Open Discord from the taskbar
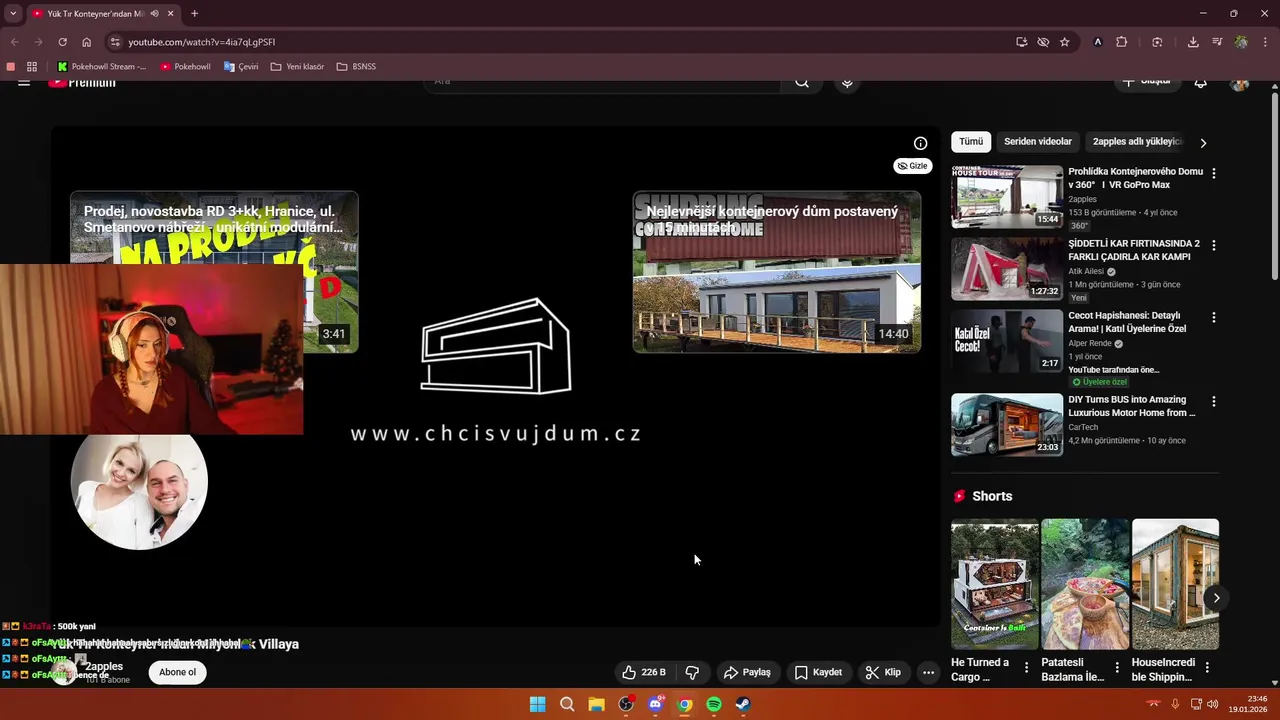Viewport: 1280px width, 720px height. click(x=655, y=704)
